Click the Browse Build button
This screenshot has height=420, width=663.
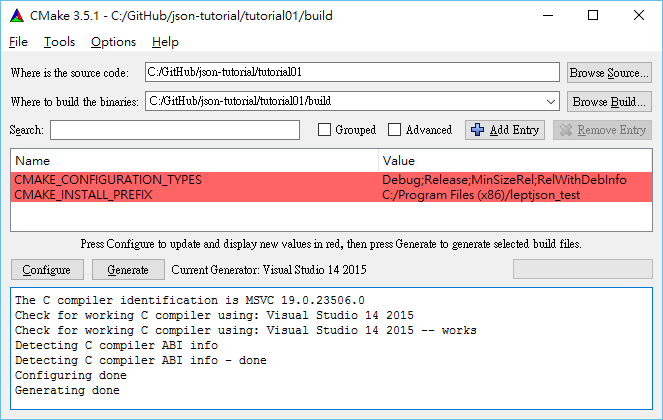[x=609, y=101]
